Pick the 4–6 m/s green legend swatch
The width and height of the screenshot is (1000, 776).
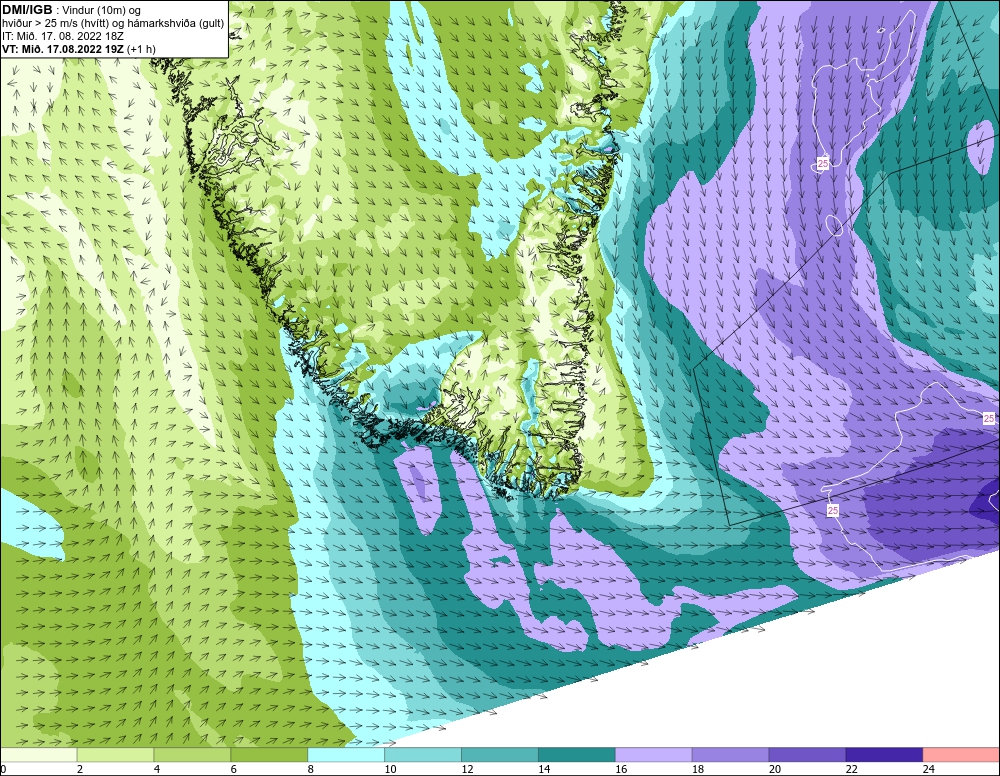coord(192,755)
